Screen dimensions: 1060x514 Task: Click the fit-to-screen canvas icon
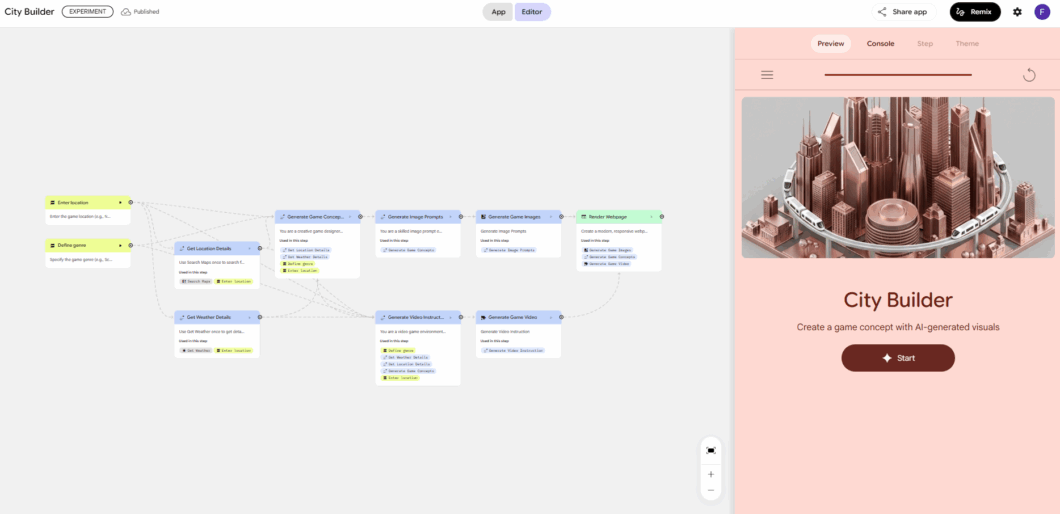click(711, 450)
